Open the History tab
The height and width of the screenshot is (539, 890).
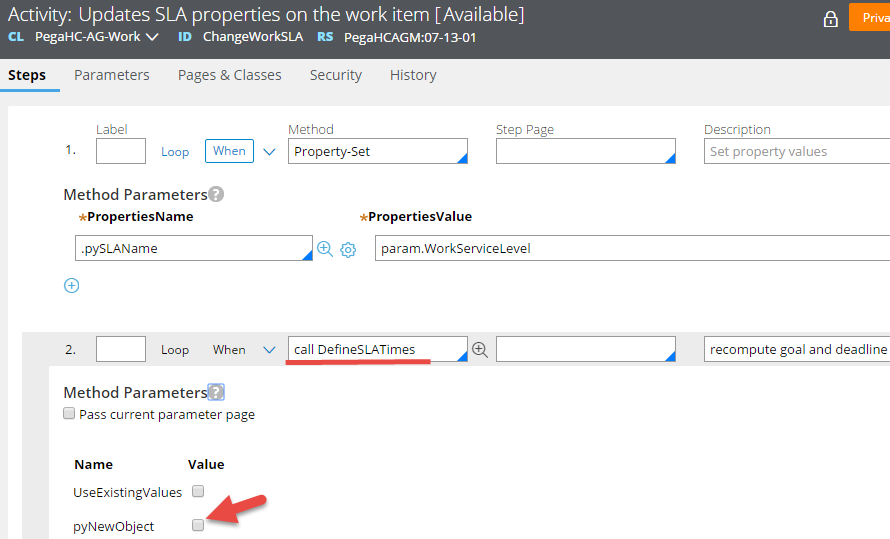(413, 75)
